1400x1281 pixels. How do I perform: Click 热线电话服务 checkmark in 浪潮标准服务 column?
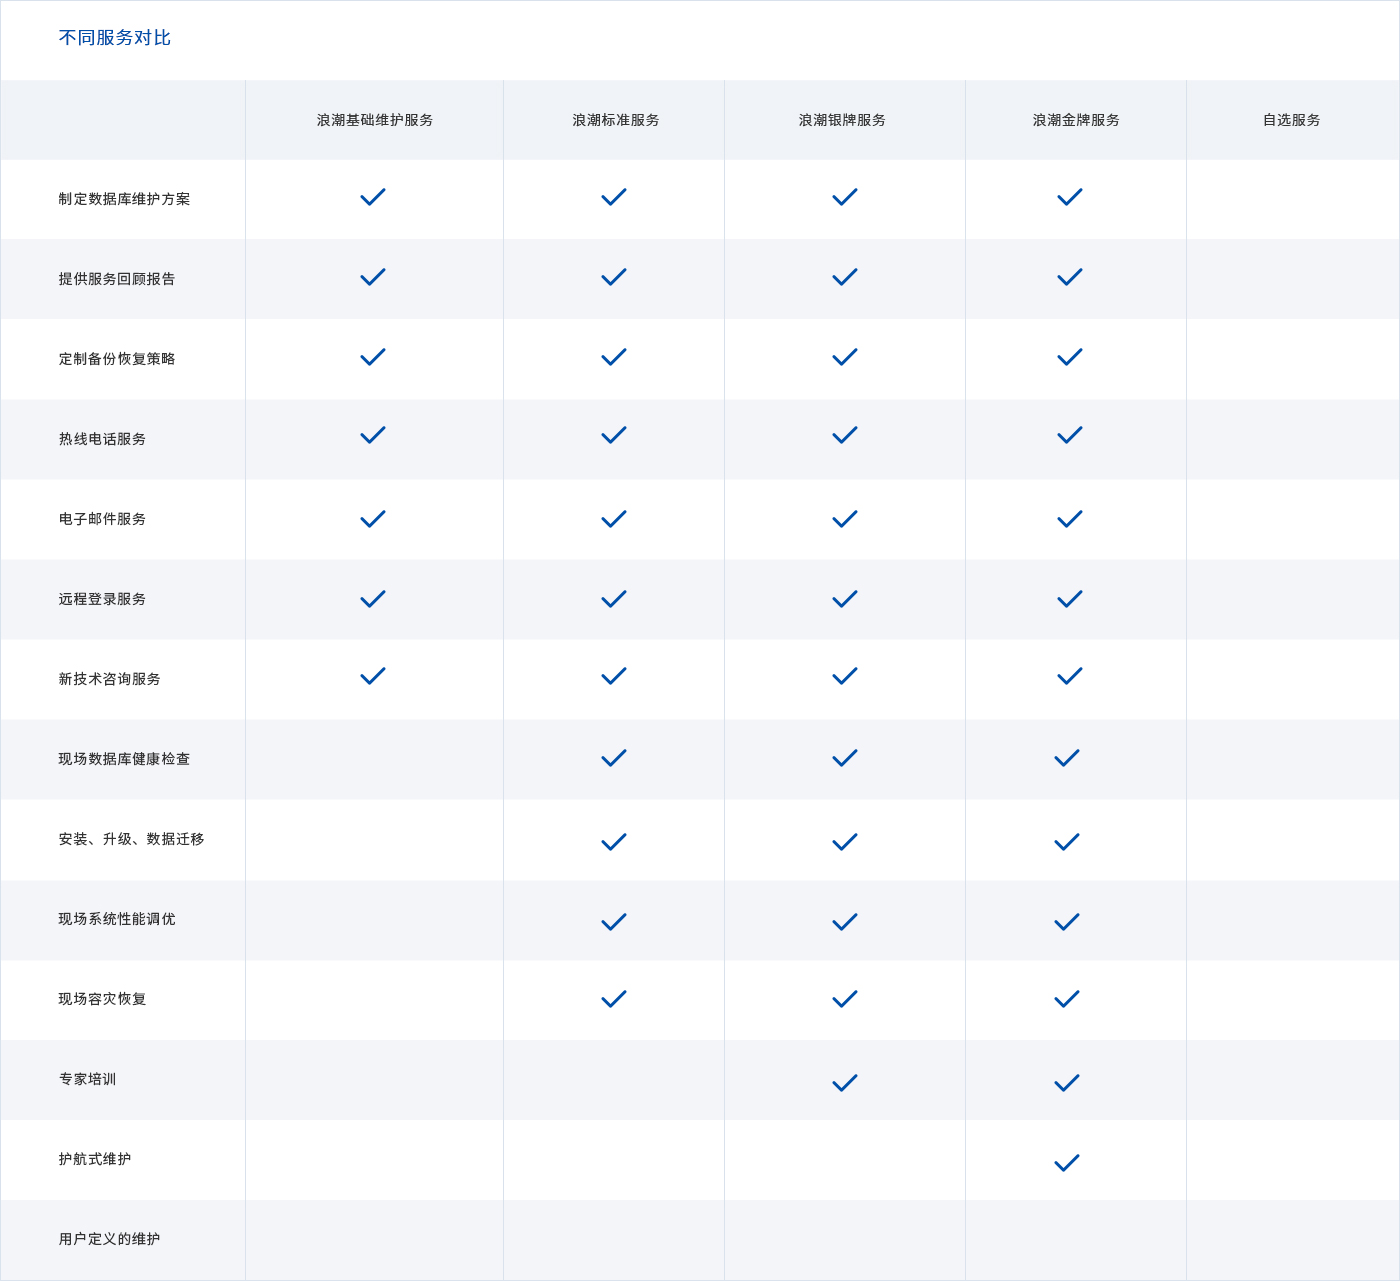point(614,435)
